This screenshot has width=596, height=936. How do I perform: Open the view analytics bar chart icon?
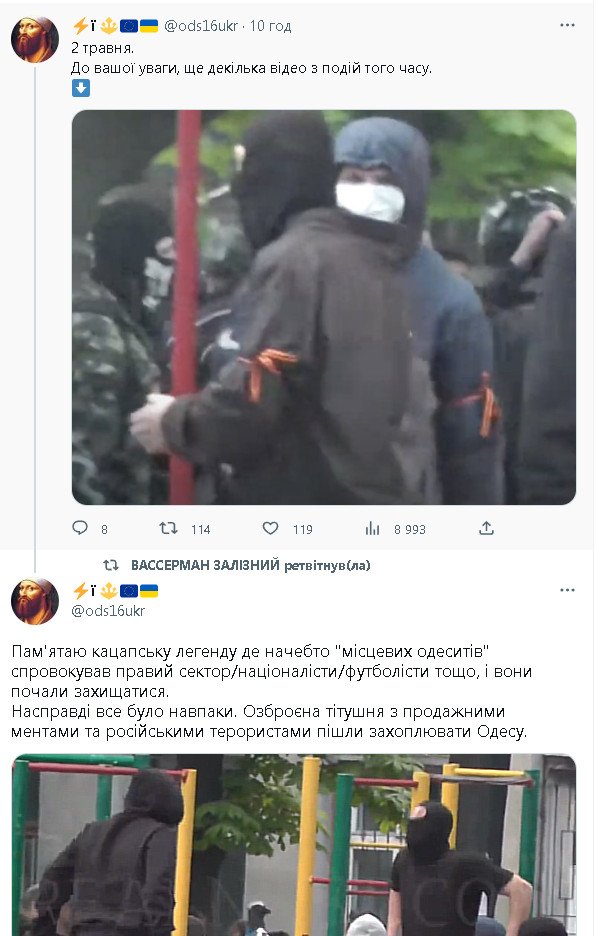click(x=372, y=528)
